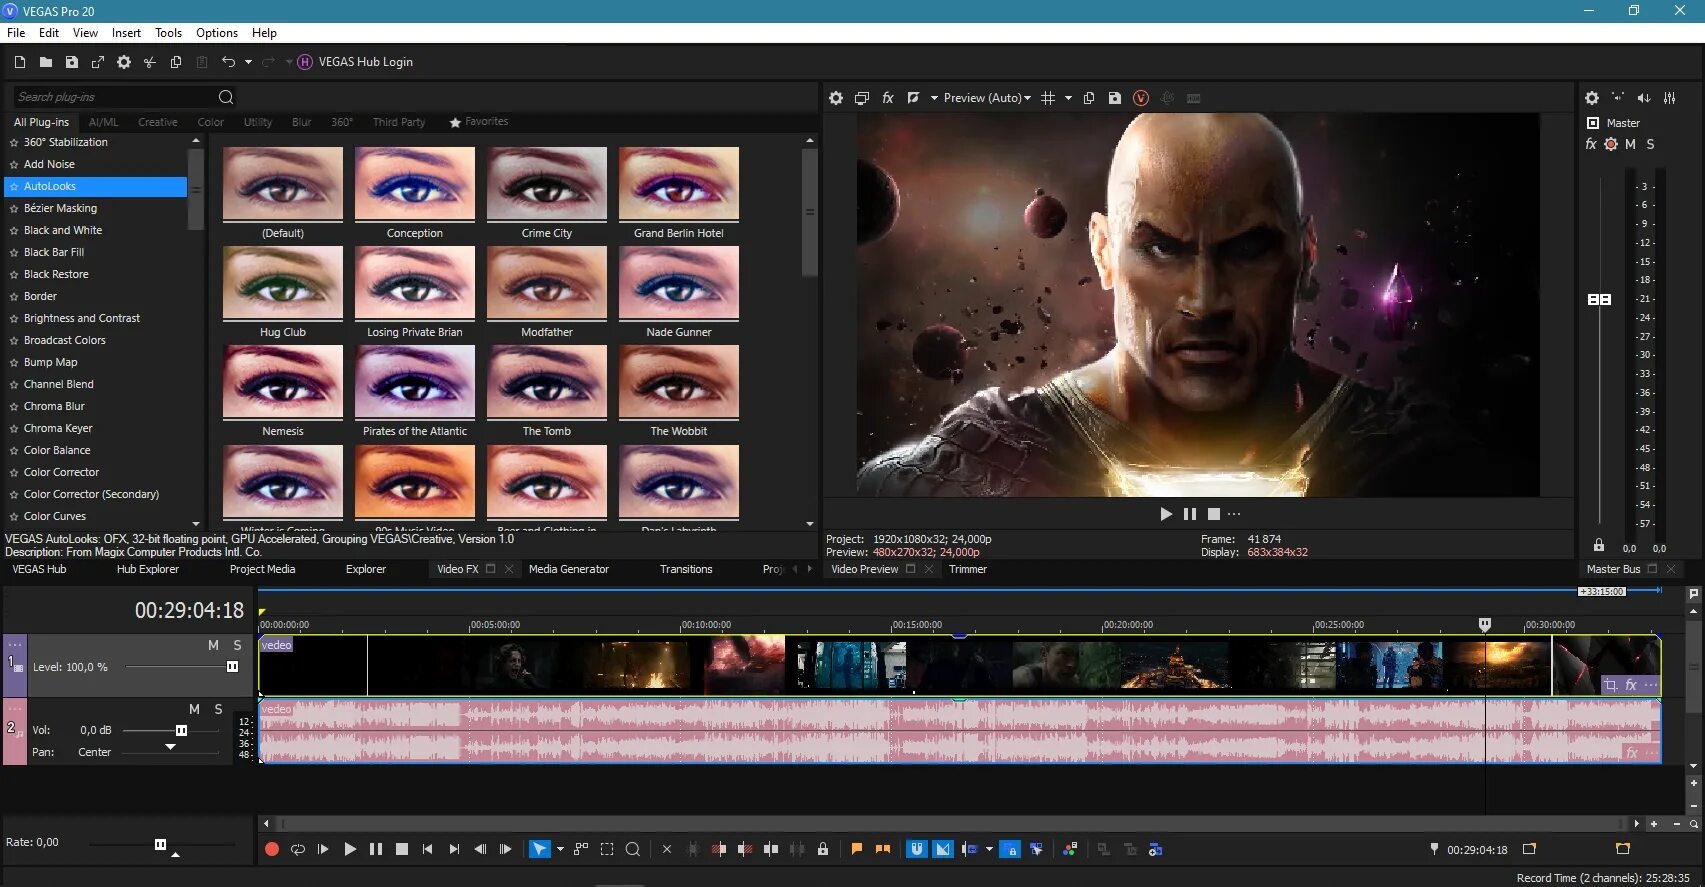Click the timeline Record button
Image resolution: width=1705 pixels, height=887 pixels.
pyautogui.click(x=271, y=849)
